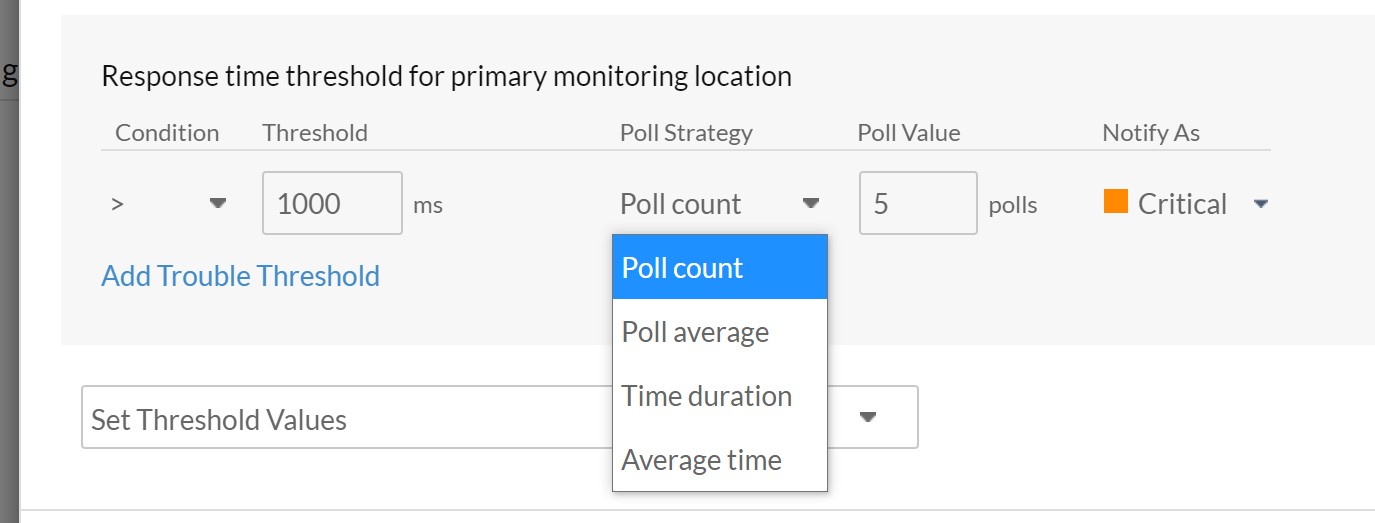The image size is (1375, 523).
Task: Click the arrow beside Critical
Action: click(x=1261, y=204)
